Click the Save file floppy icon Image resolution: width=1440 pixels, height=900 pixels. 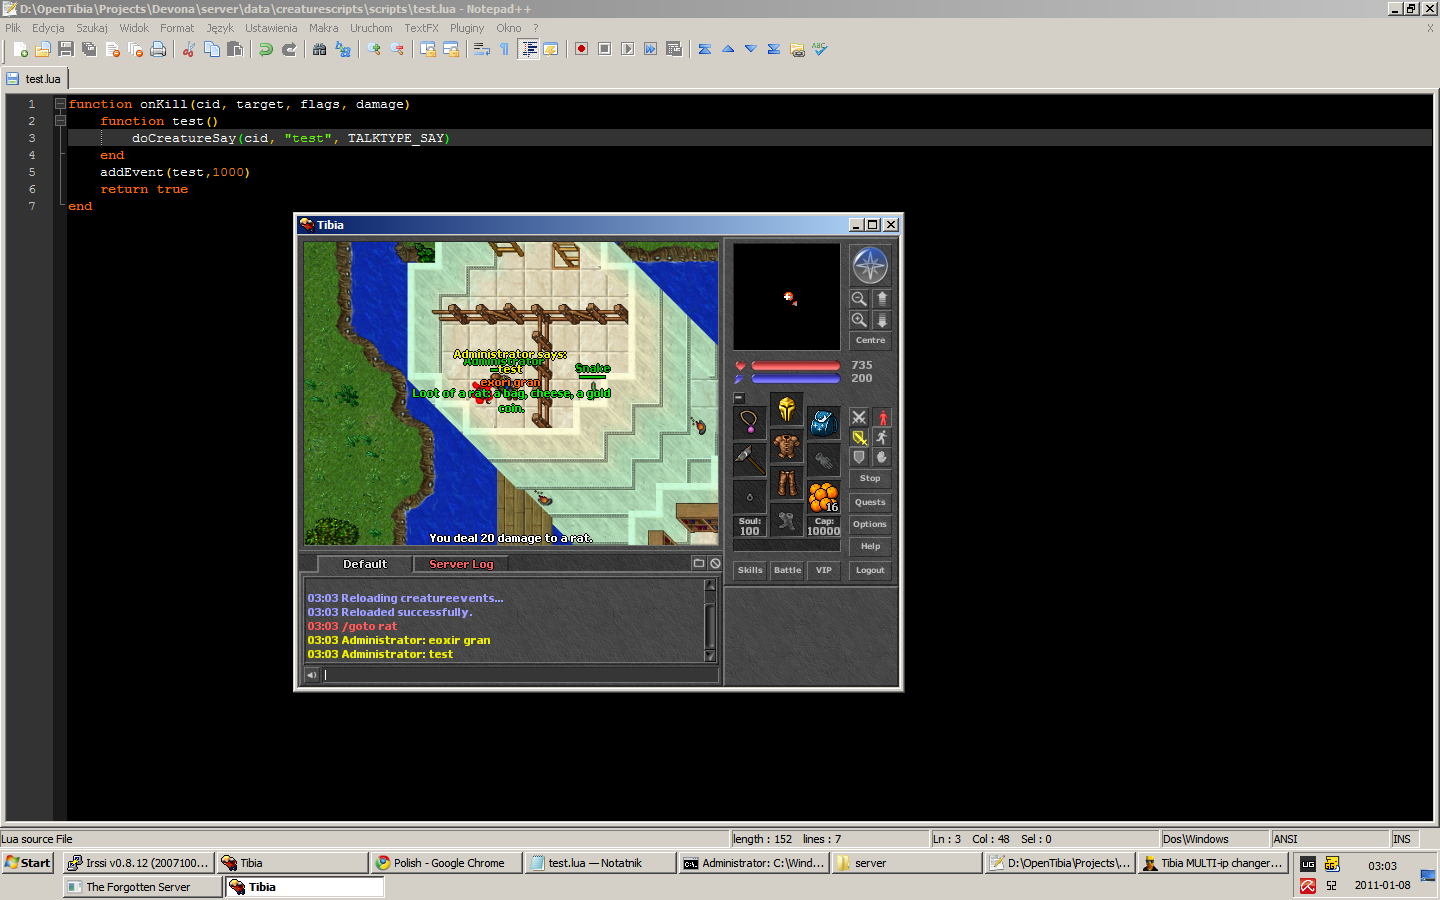66,49
